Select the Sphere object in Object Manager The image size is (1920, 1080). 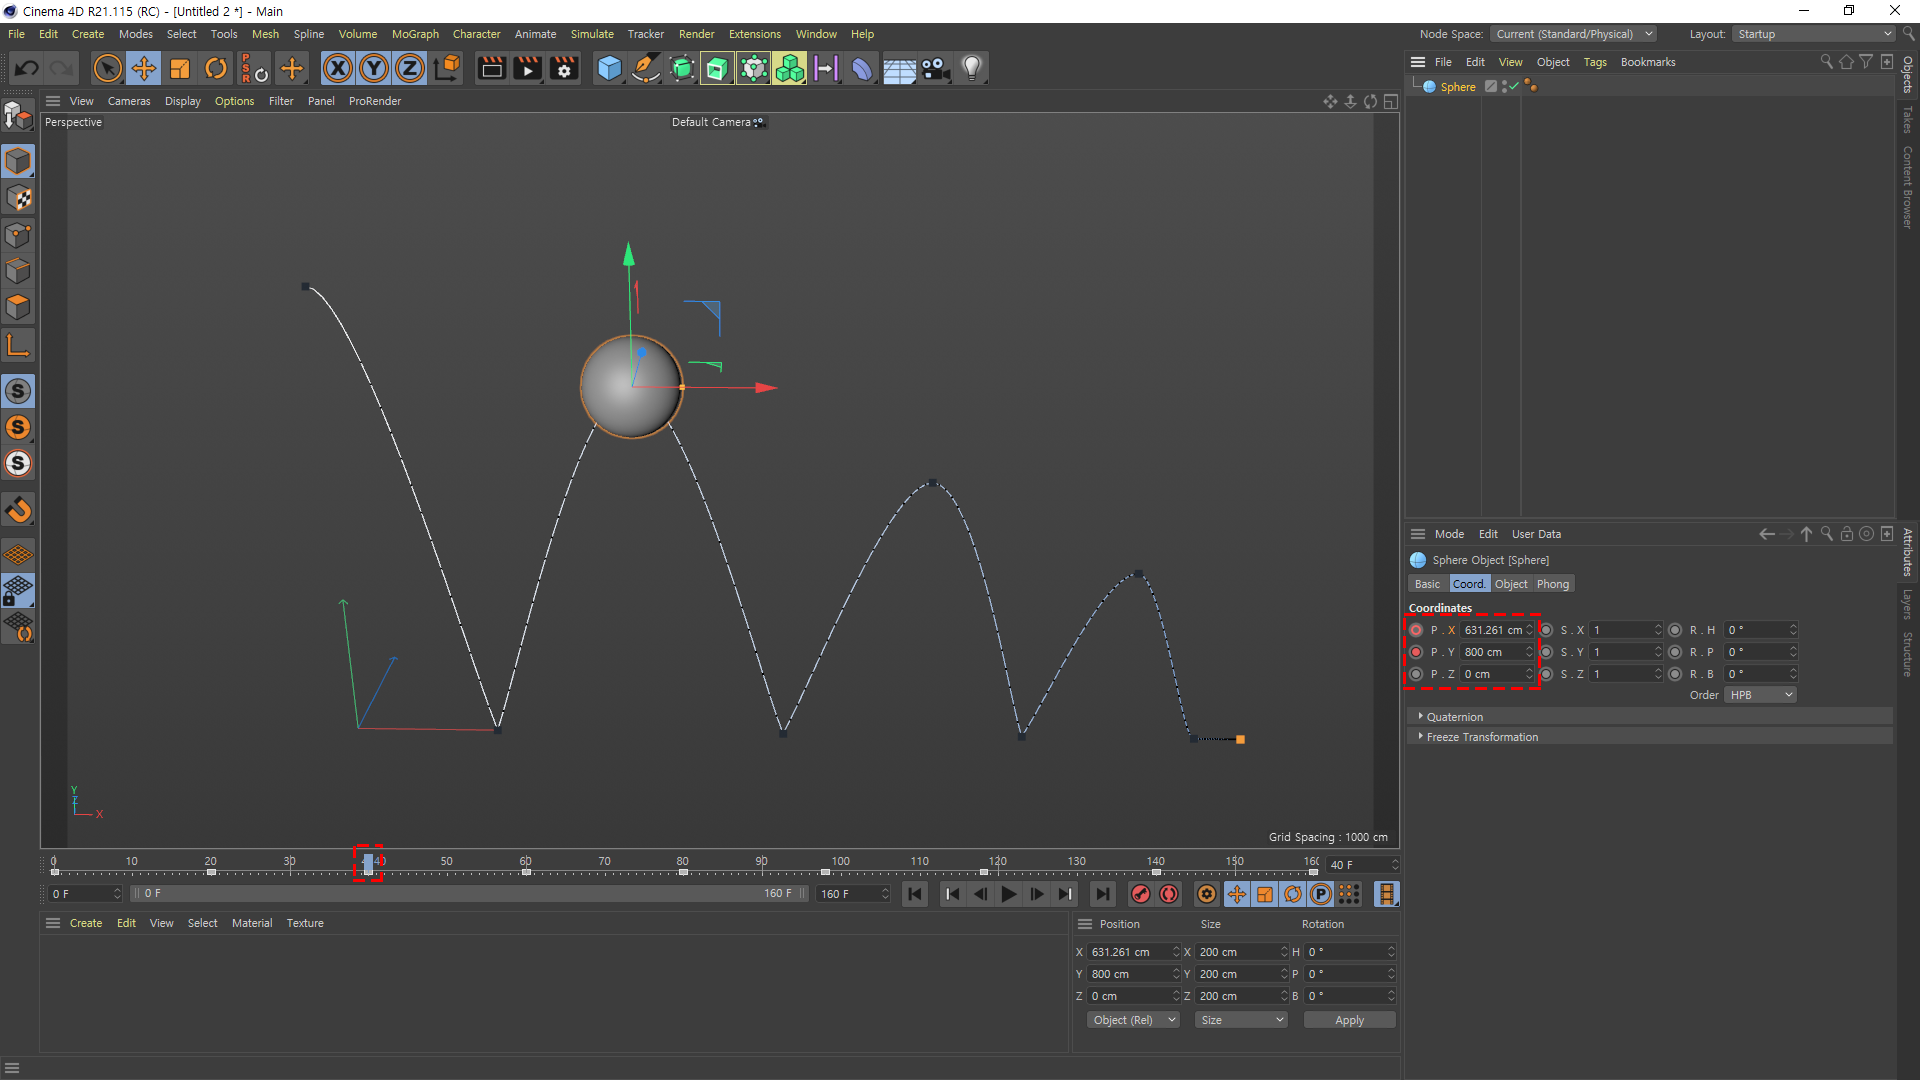tap(1457, 87)
